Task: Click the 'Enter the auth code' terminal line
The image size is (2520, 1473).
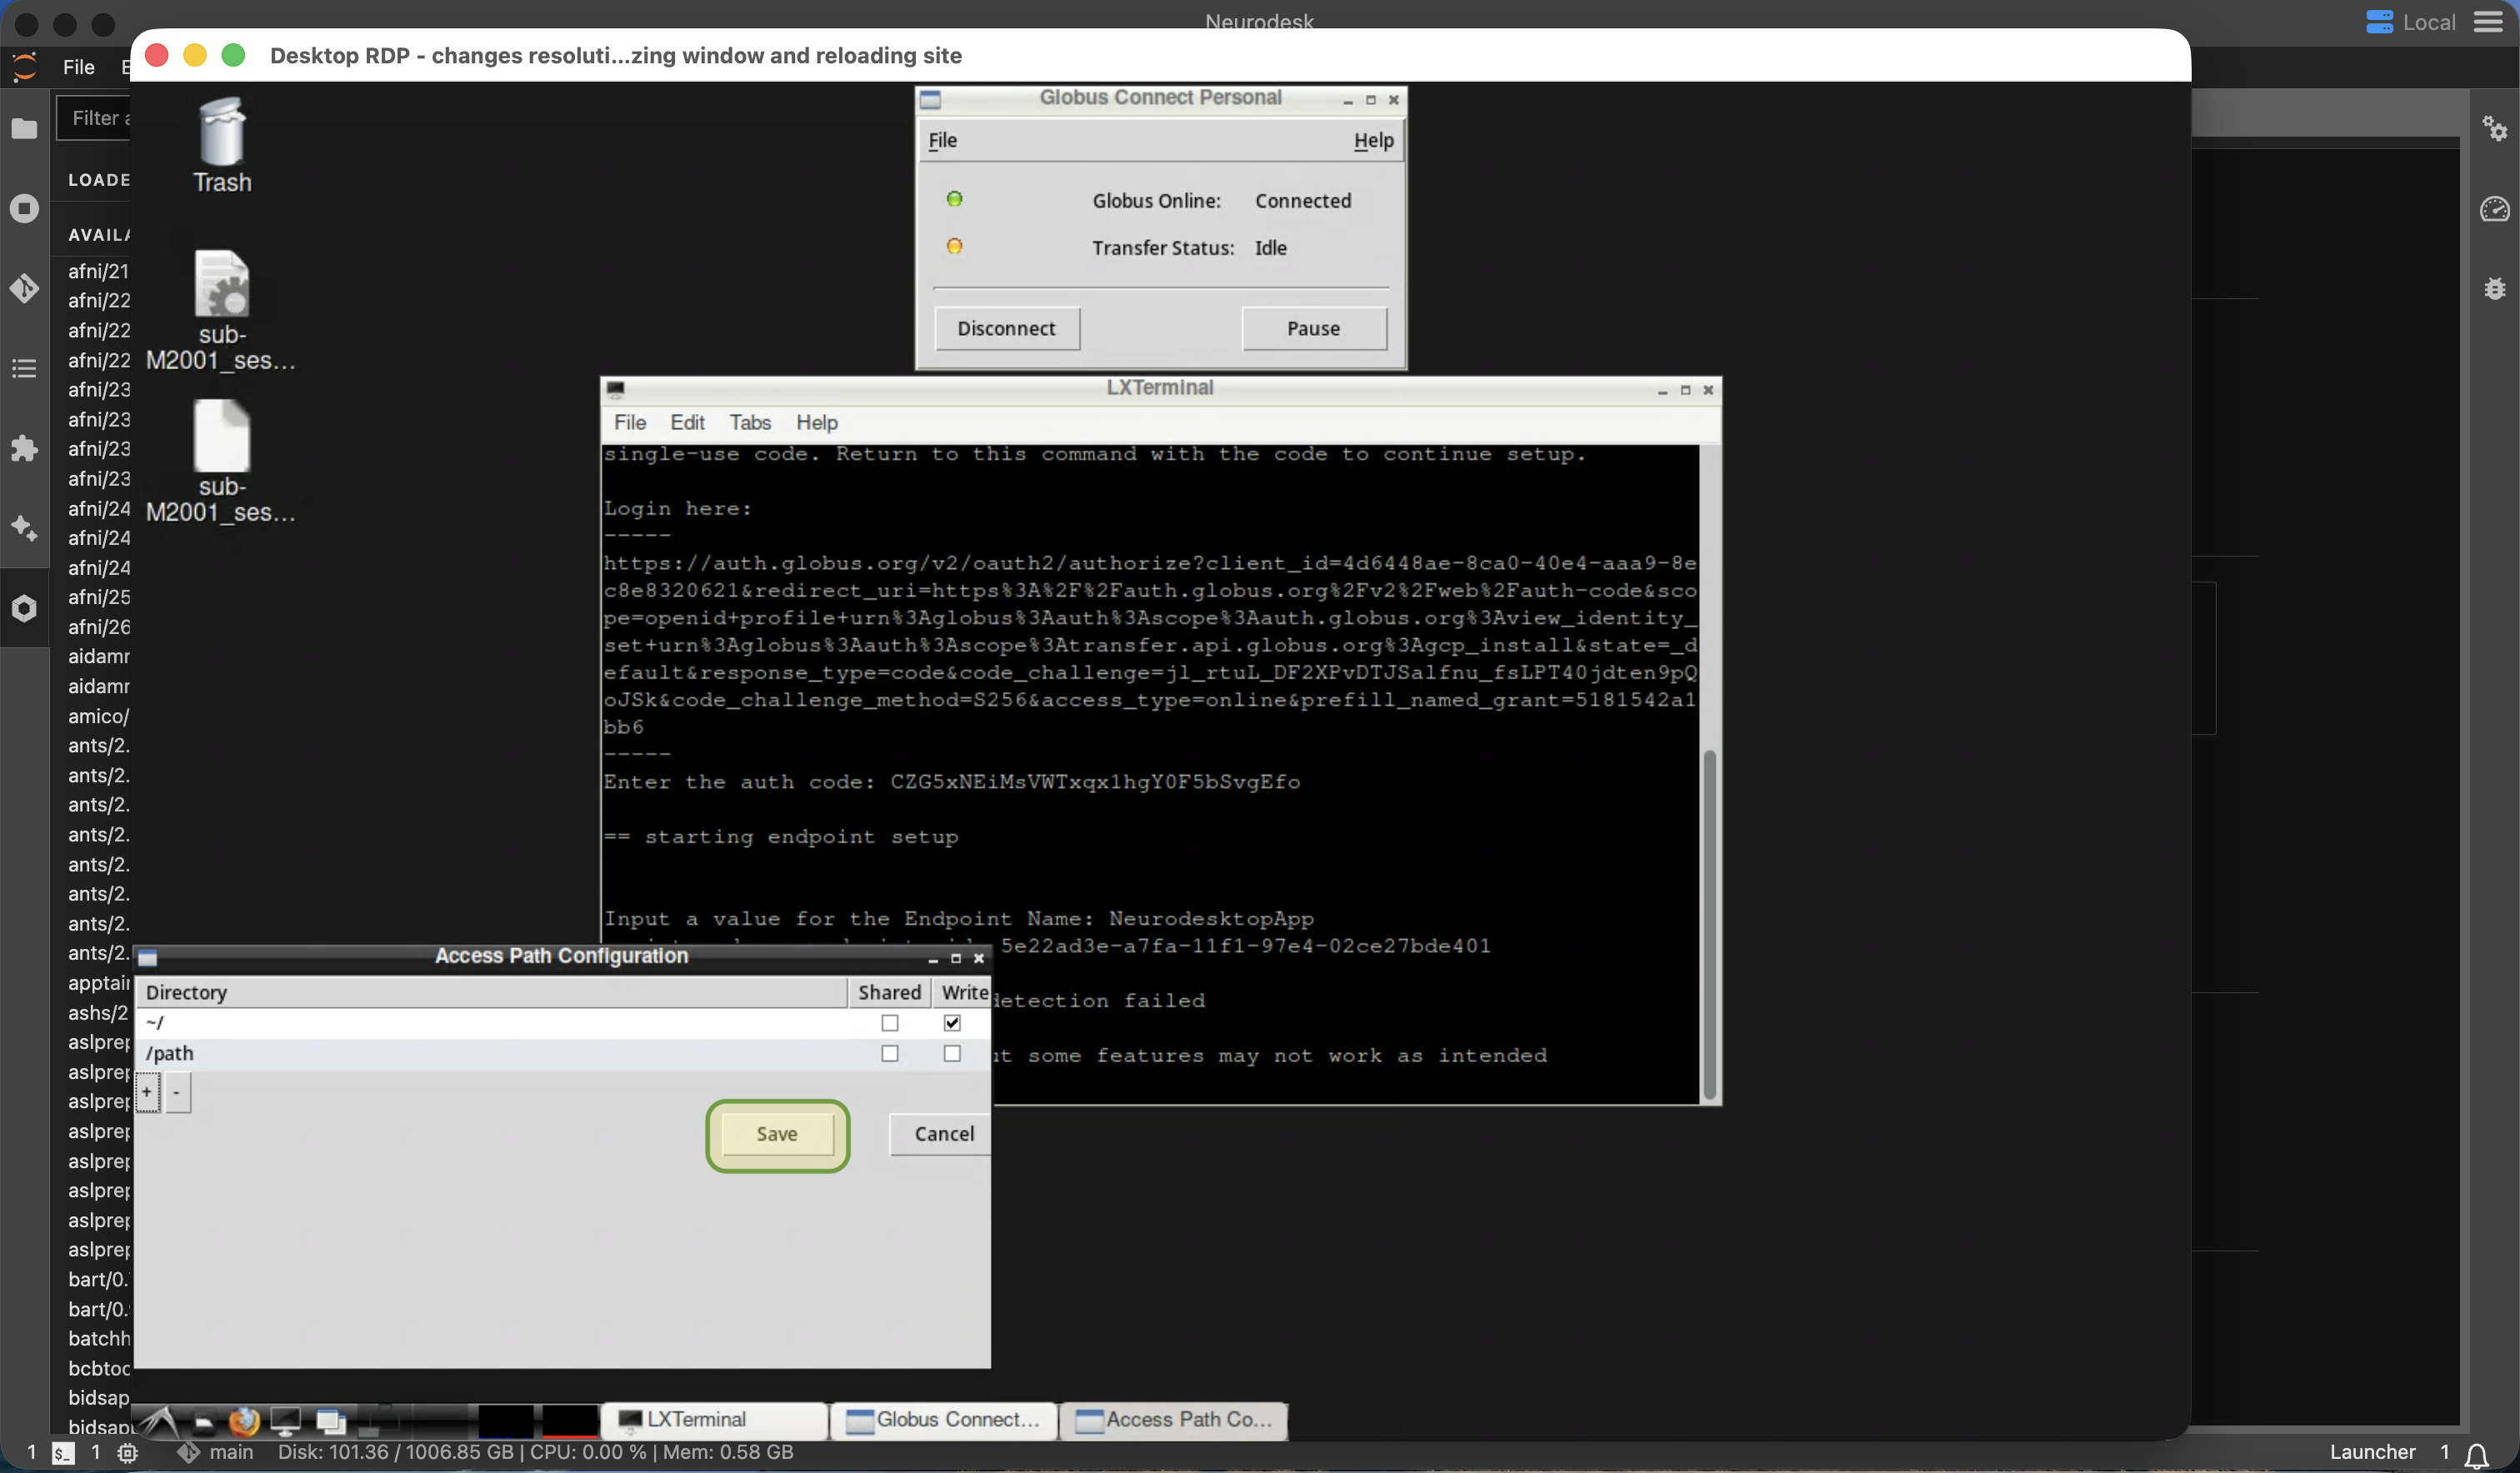Action: pyautogui.click(x=951, y=782)
